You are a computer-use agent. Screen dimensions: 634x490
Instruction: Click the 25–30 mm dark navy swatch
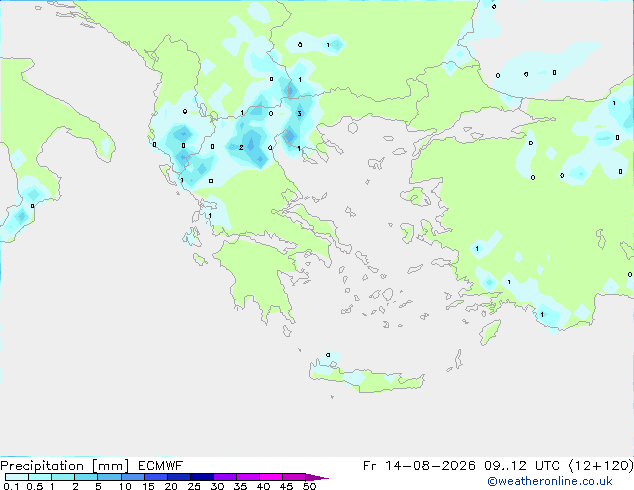(x=201, y=477)
